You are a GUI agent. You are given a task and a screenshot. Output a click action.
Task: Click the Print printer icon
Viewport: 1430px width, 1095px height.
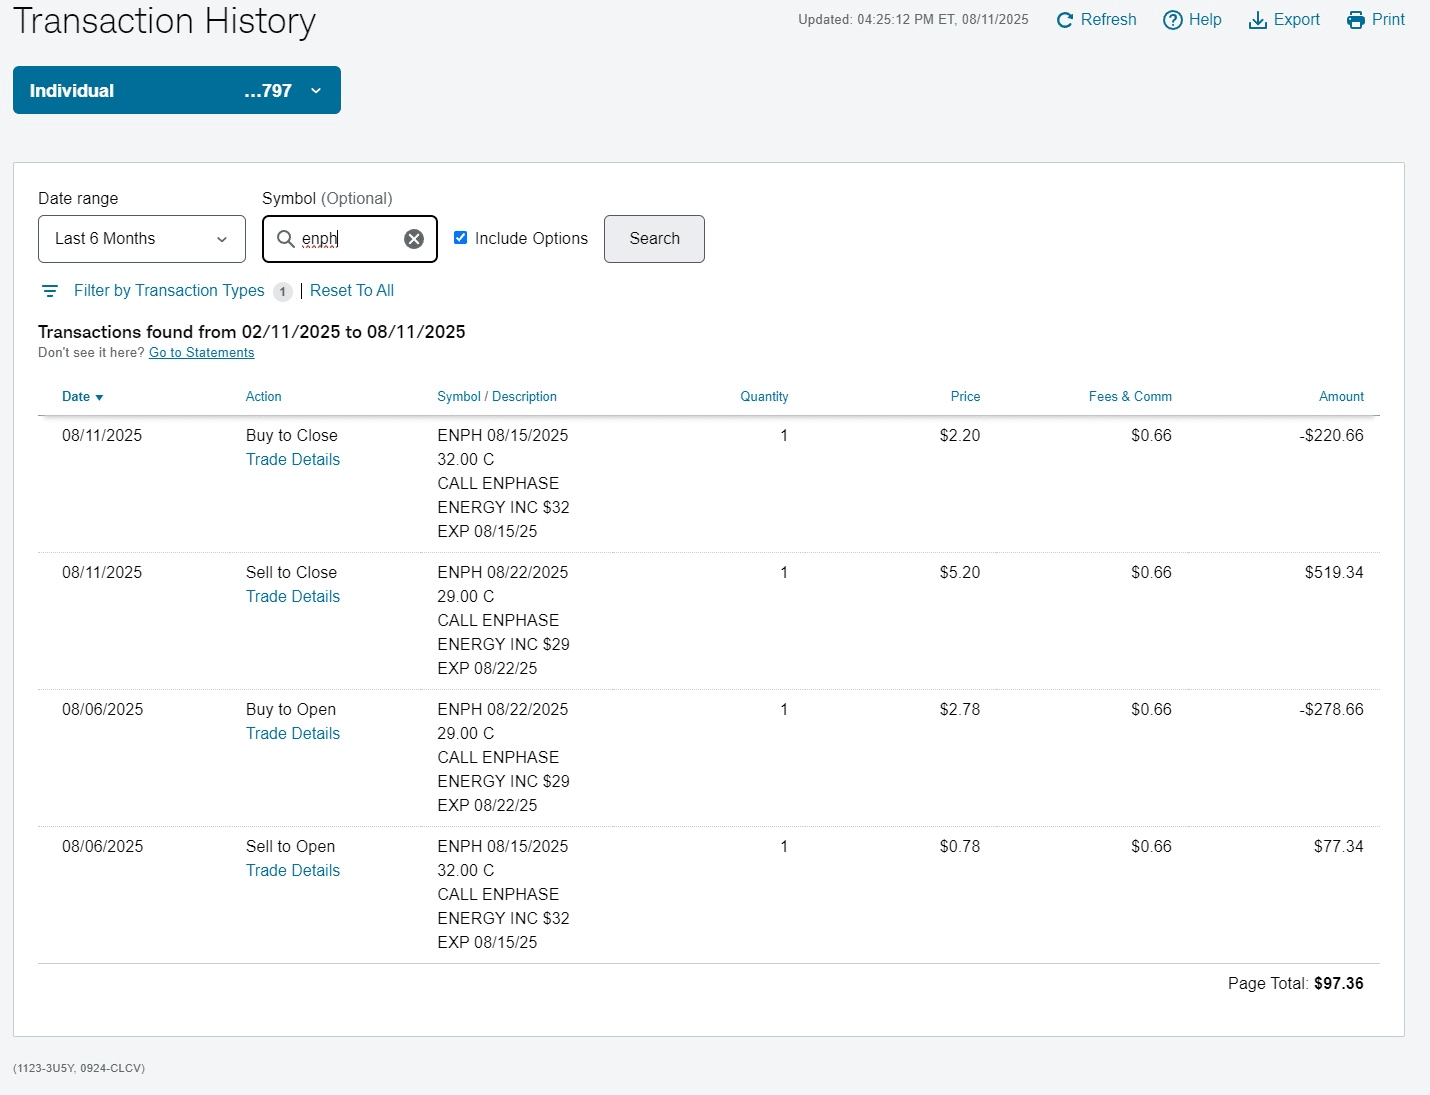click(x=1355, y=20)
